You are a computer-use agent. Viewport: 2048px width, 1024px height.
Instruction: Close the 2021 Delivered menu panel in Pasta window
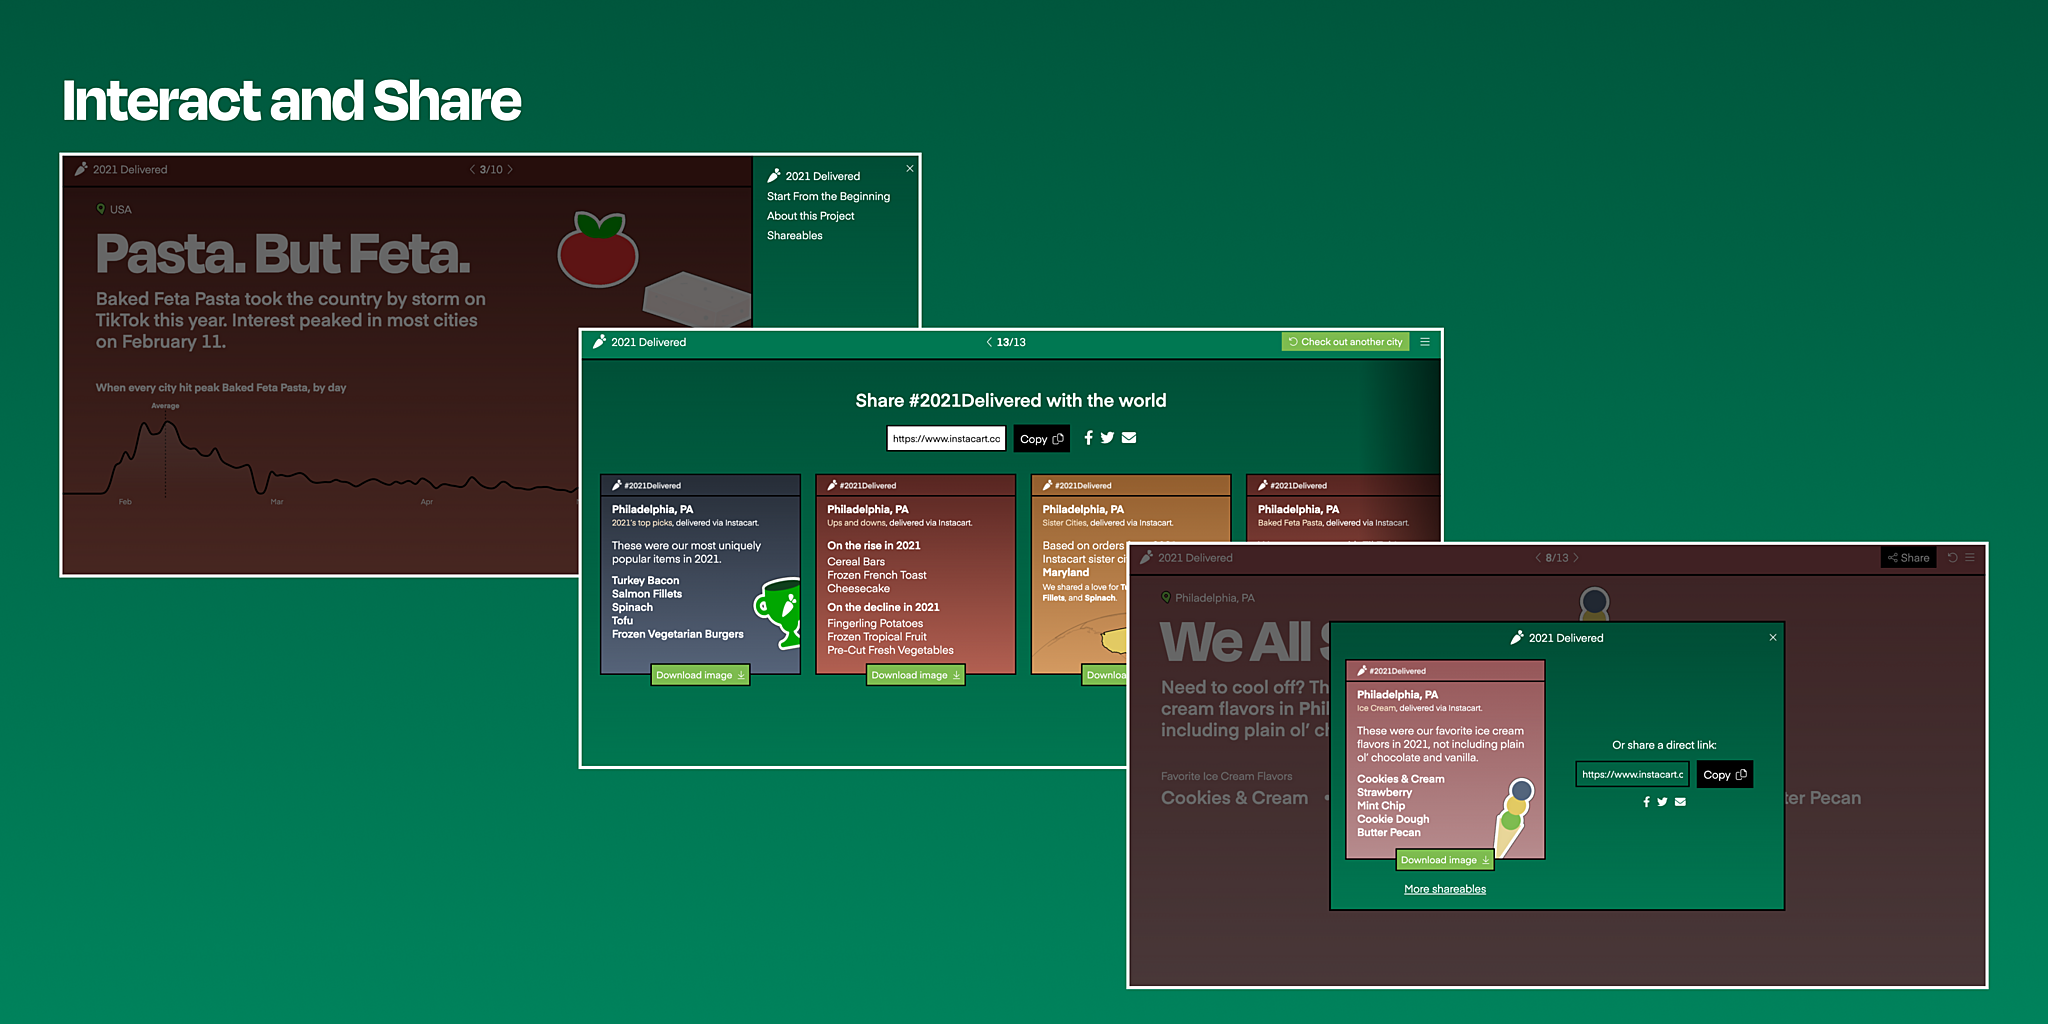click(909, 169)
